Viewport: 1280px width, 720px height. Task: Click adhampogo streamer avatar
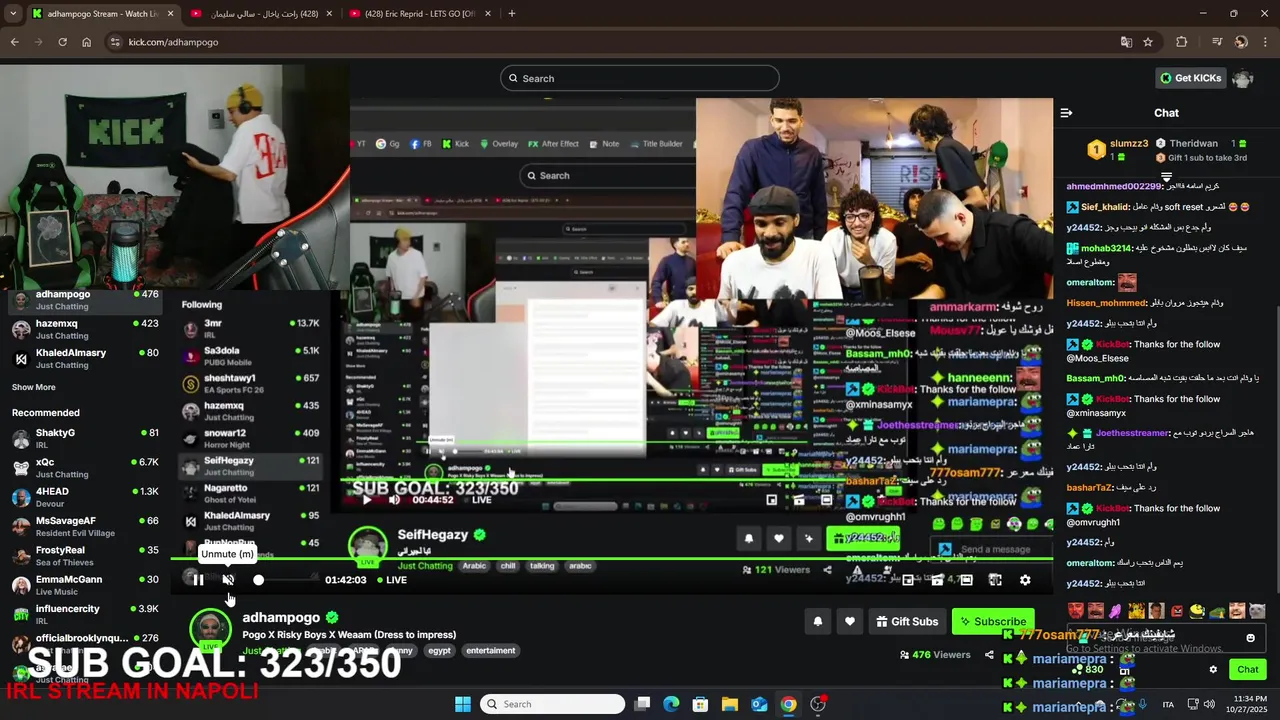(210, 628)
